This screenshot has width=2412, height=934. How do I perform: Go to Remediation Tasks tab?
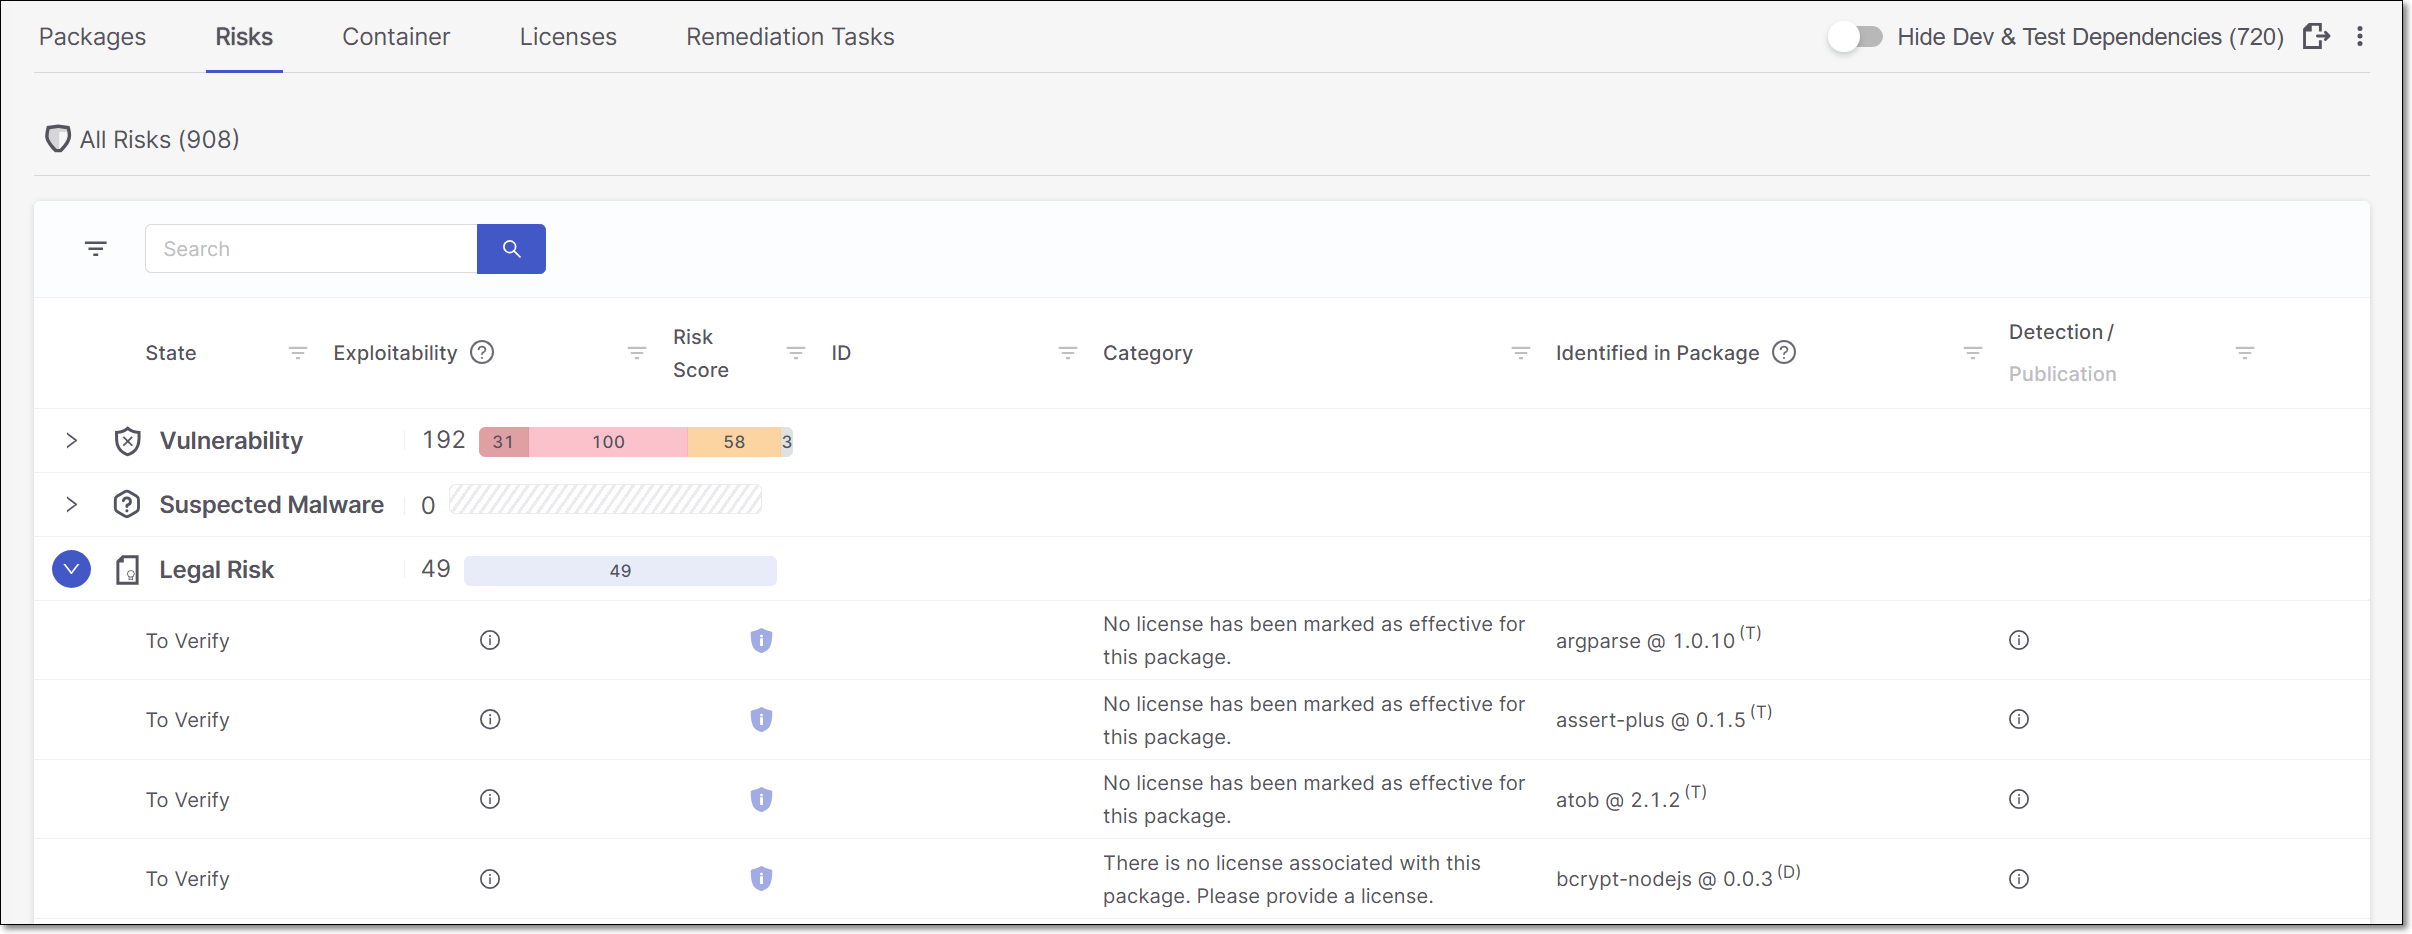pyautogui.click(x=790, y=37)
